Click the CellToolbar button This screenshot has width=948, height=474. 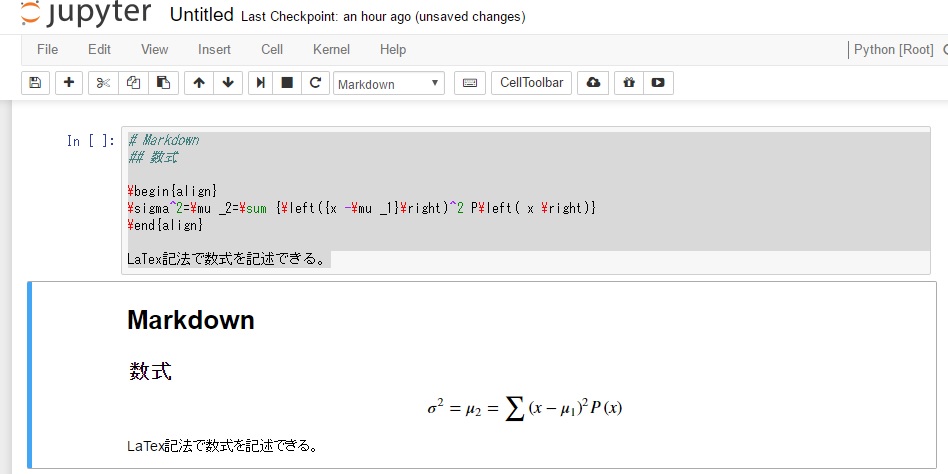tap(531, 83)
